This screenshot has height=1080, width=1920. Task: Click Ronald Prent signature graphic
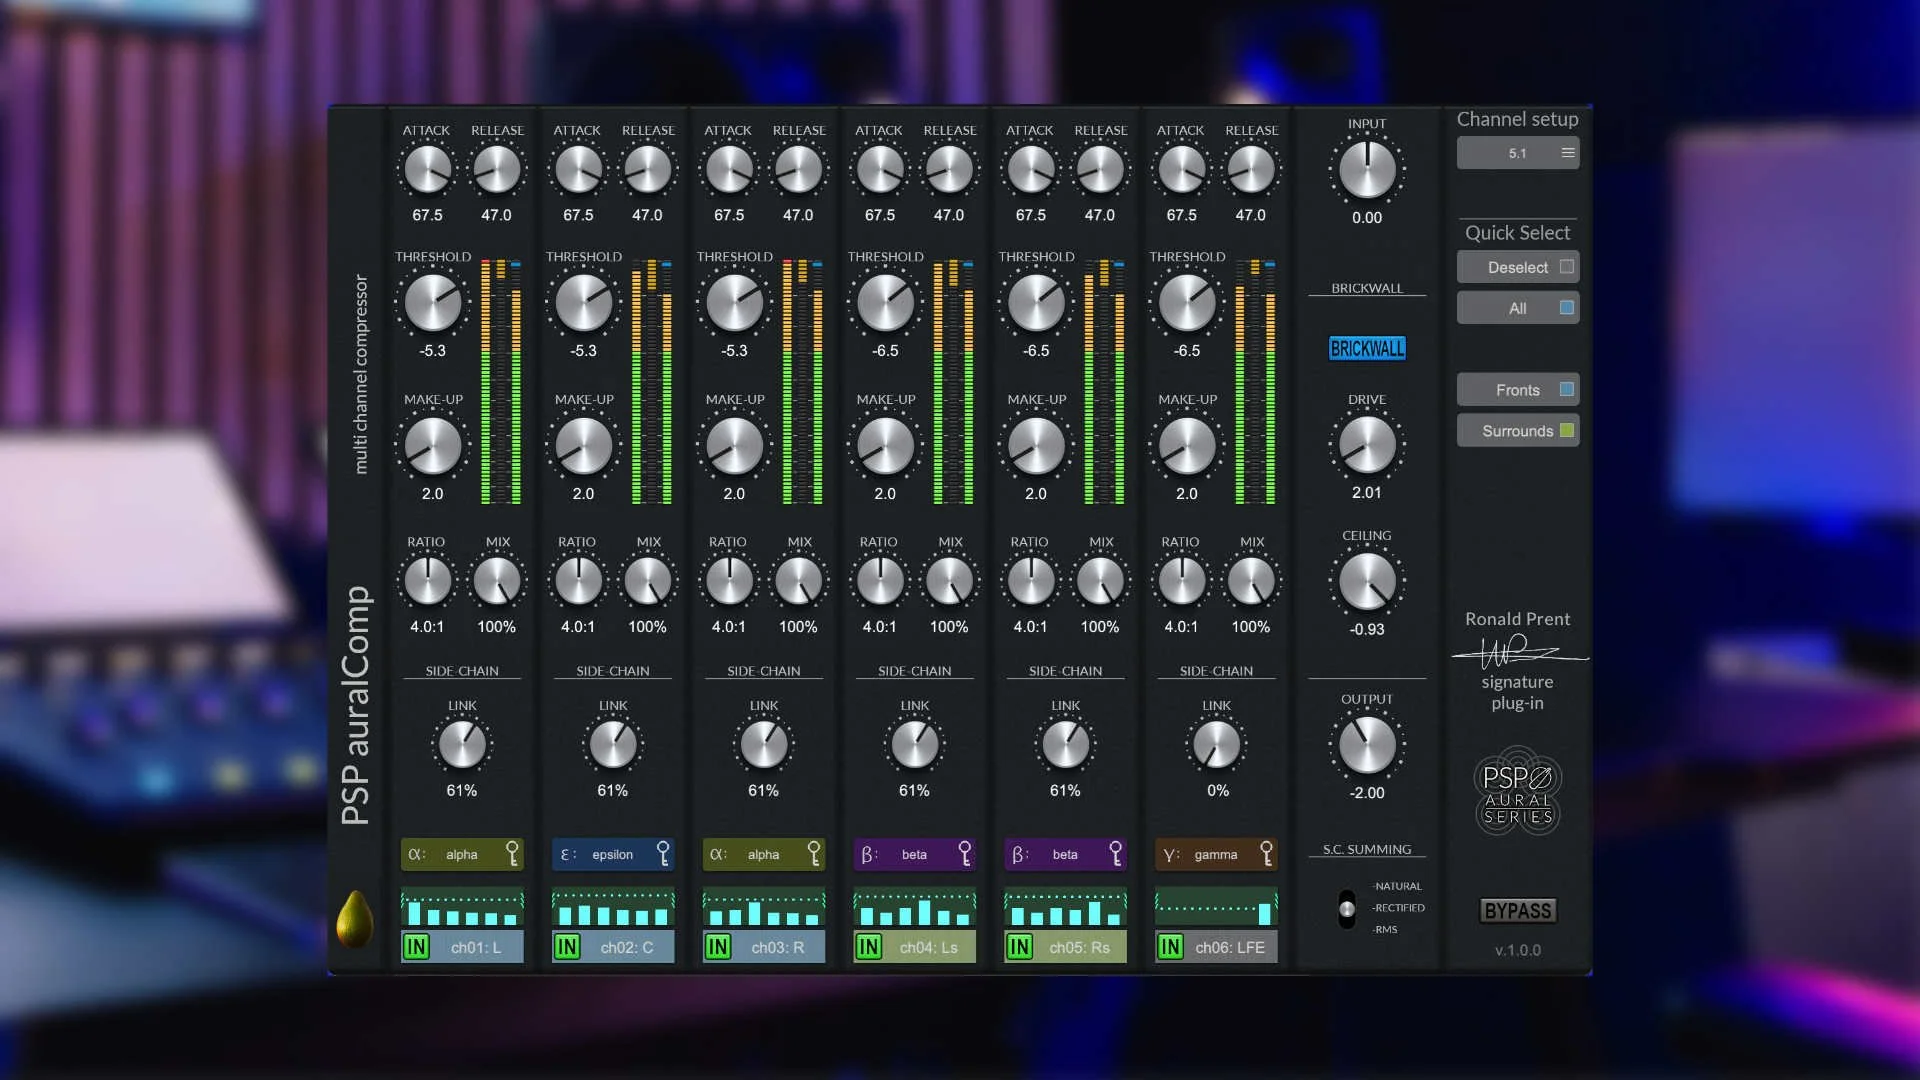[1517, 653]
